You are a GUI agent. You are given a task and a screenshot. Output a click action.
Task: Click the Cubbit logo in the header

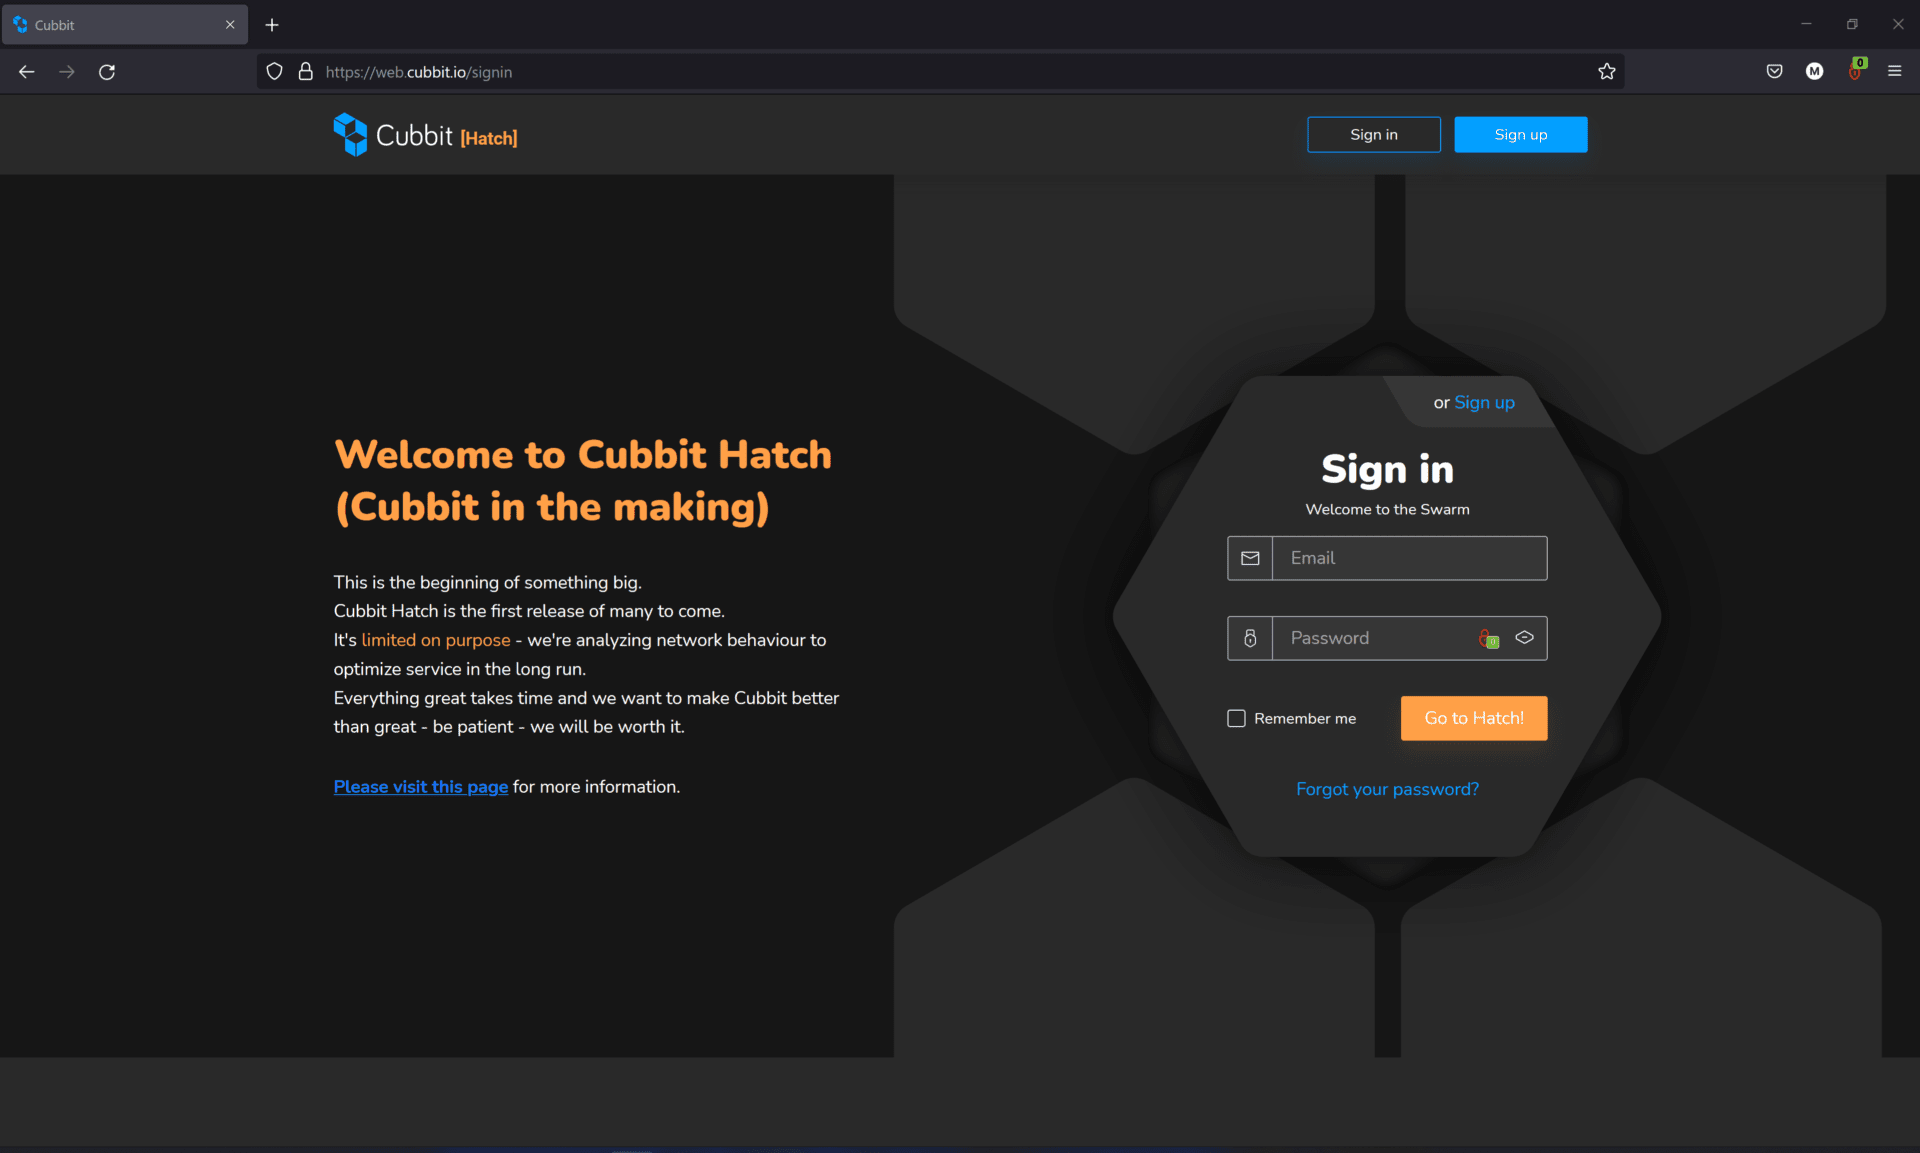click(x=349, y=134)
